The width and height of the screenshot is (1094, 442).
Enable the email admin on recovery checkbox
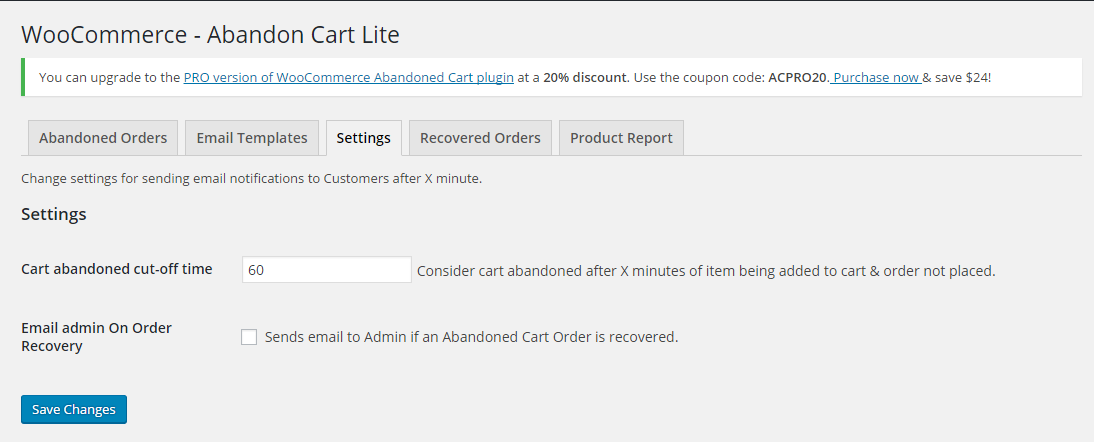pyautogui.click(x=249, y=337)
